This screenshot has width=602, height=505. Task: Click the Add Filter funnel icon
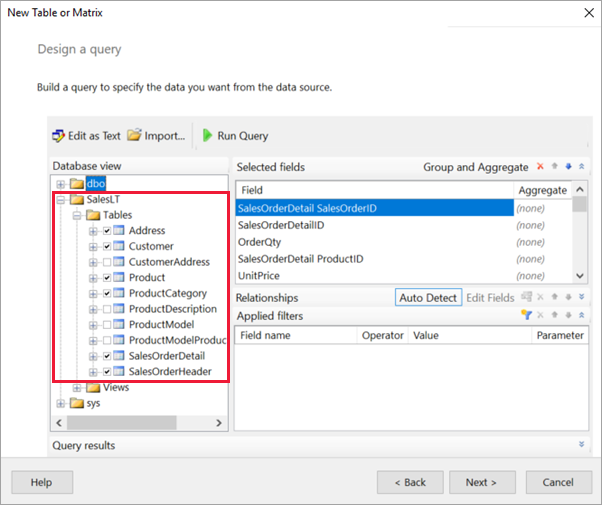pos(525,315)
